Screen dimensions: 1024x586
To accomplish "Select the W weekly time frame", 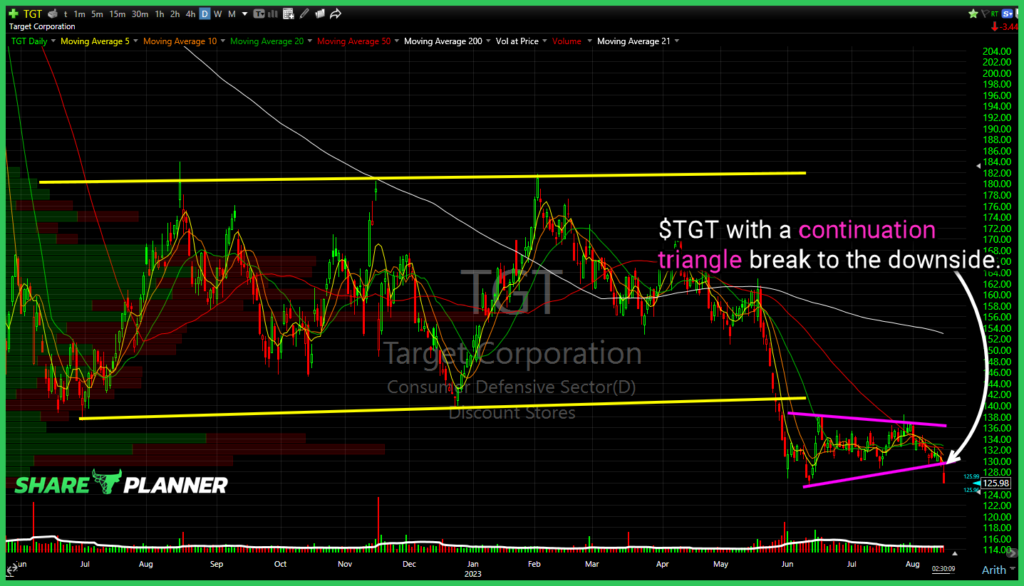I will click(x=218, y=14).
